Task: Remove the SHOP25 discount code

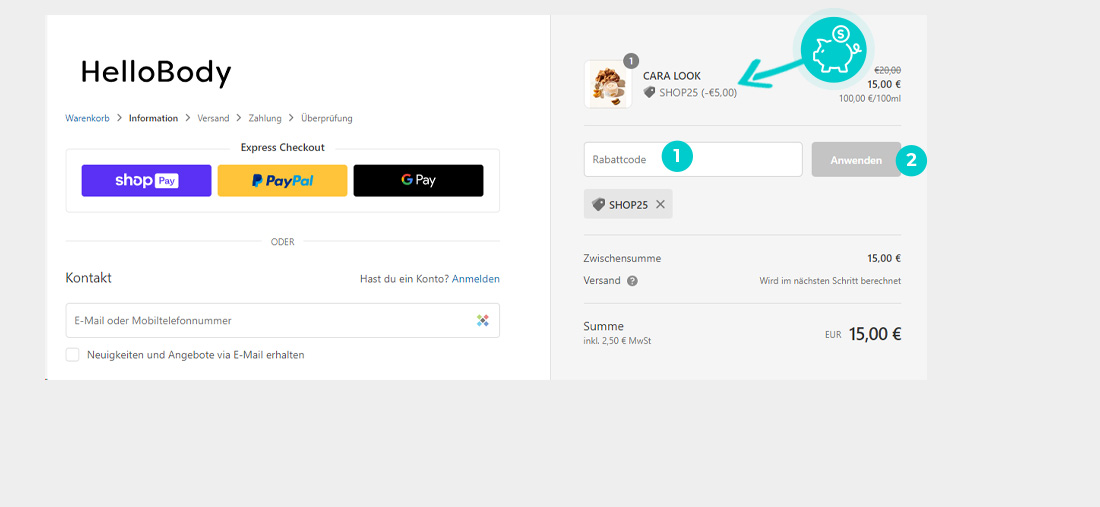Action: click(x=660, y=205)
